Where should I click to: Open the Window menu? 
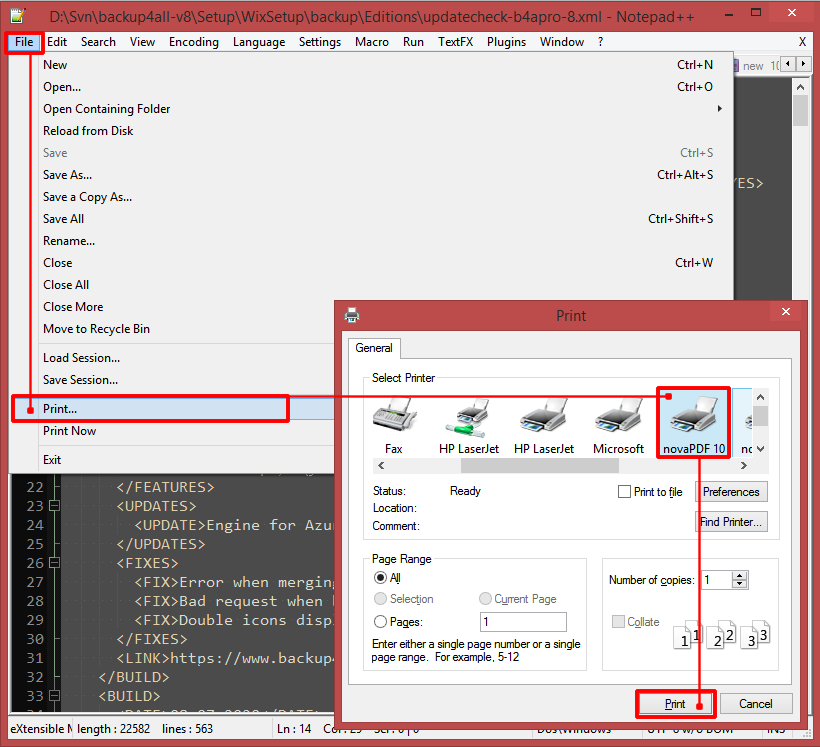pos(562,42)
